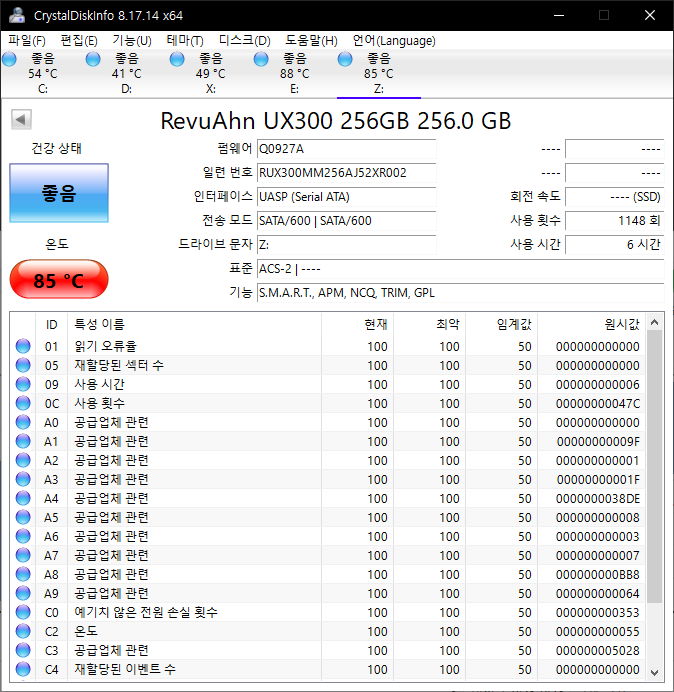674x692 pixels.
Task: Click the status icon for attribute 0C
Action: [x=23, y=403]
